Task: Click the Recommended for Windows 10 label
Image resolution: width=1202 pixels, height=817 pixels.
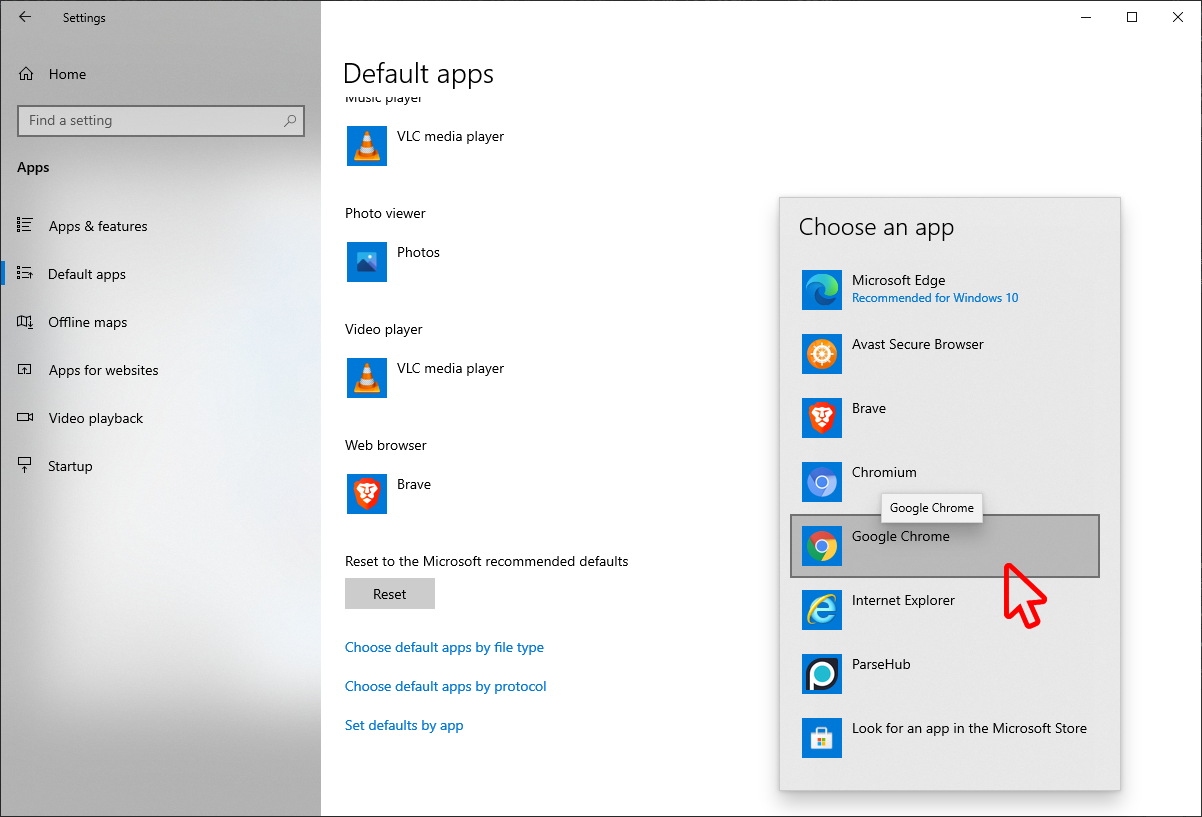Action: pyautogui.click(x=935, y=298)
